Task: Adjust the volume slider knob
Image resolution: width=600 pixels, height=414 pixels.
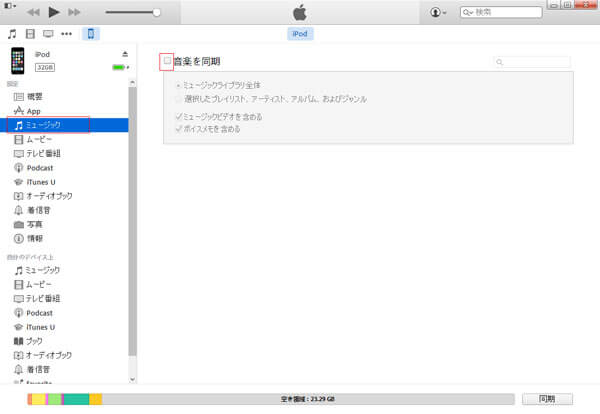Action: click(156, 12)
